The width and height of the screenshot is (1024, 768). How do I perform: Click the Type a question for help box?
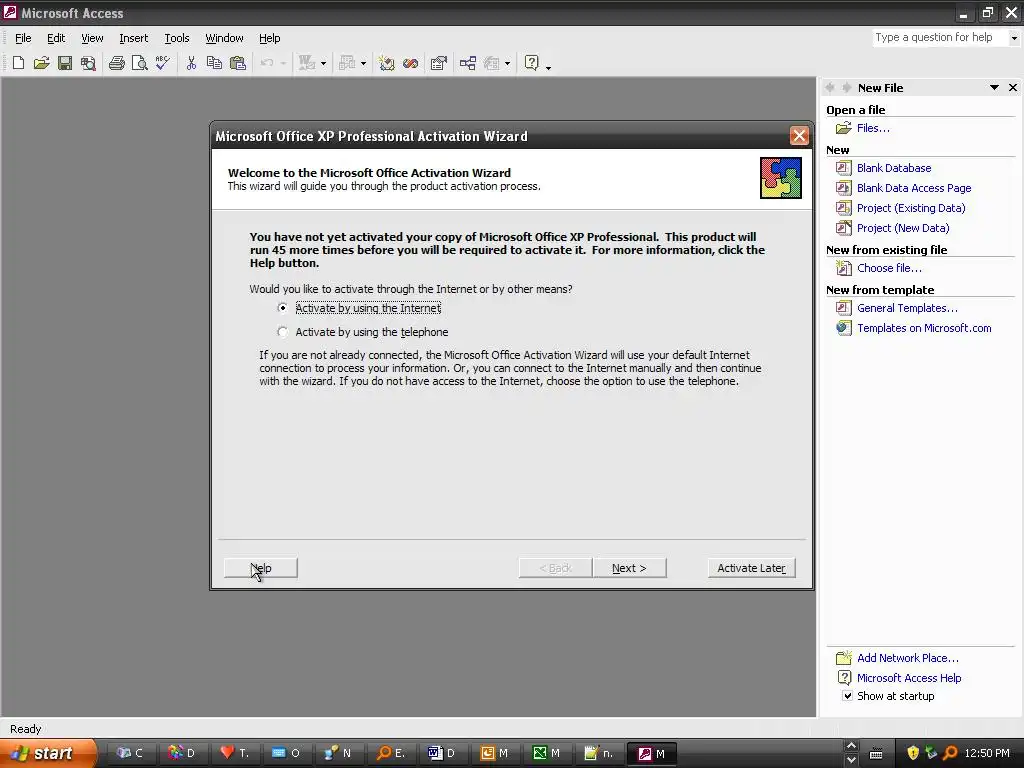pos(940,38)
